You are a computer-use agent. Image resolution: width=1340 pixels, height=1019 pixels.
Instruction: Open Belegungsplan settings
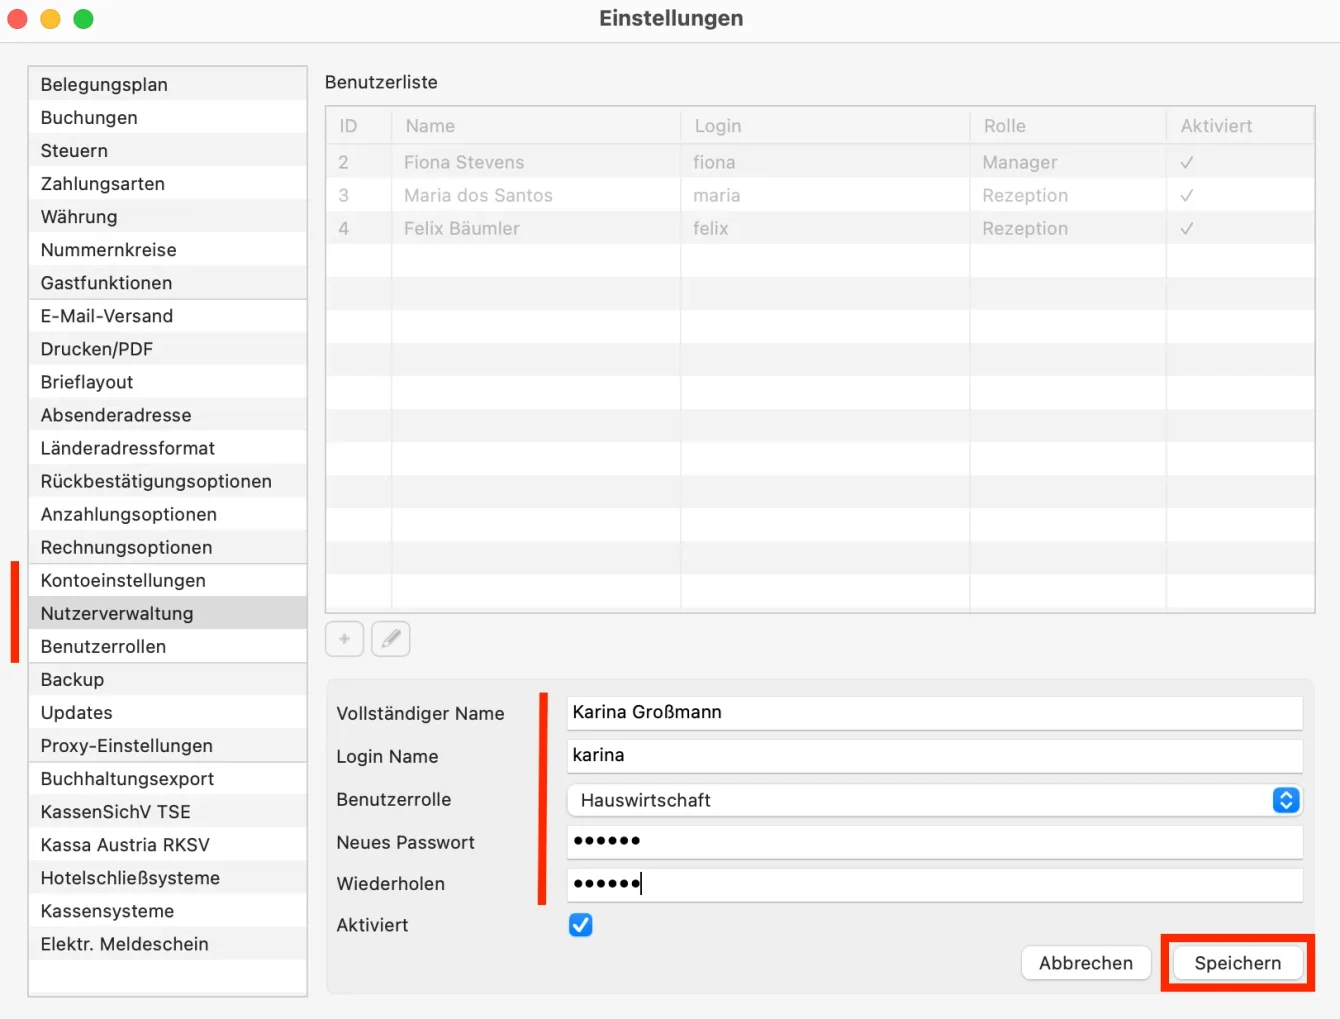[x=168, y=84]
